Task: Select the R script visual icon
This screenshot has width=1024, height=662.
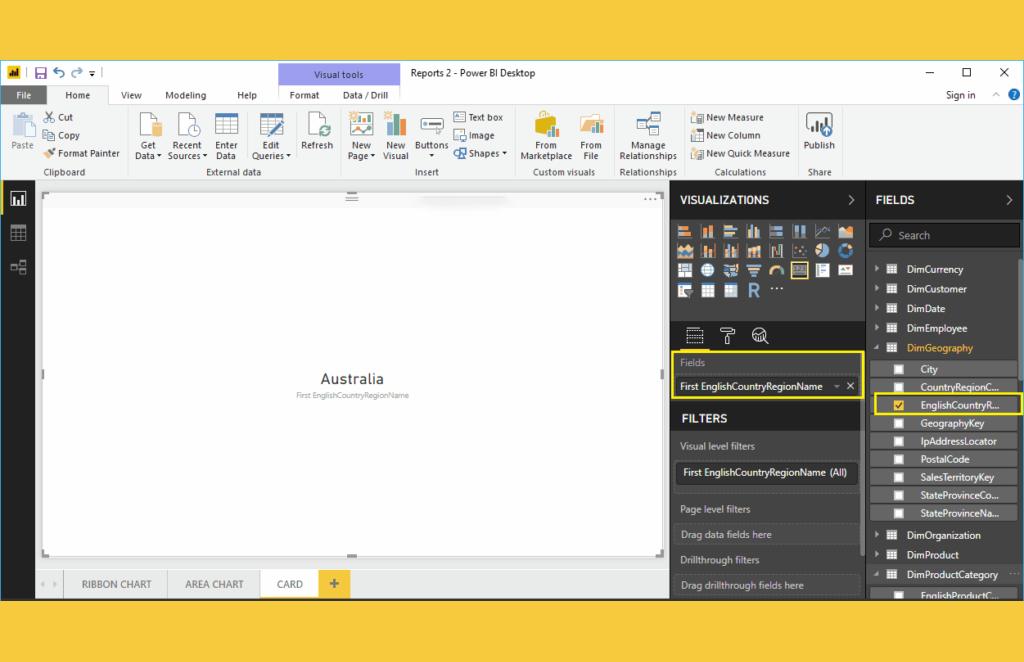Action: (753, 290)
